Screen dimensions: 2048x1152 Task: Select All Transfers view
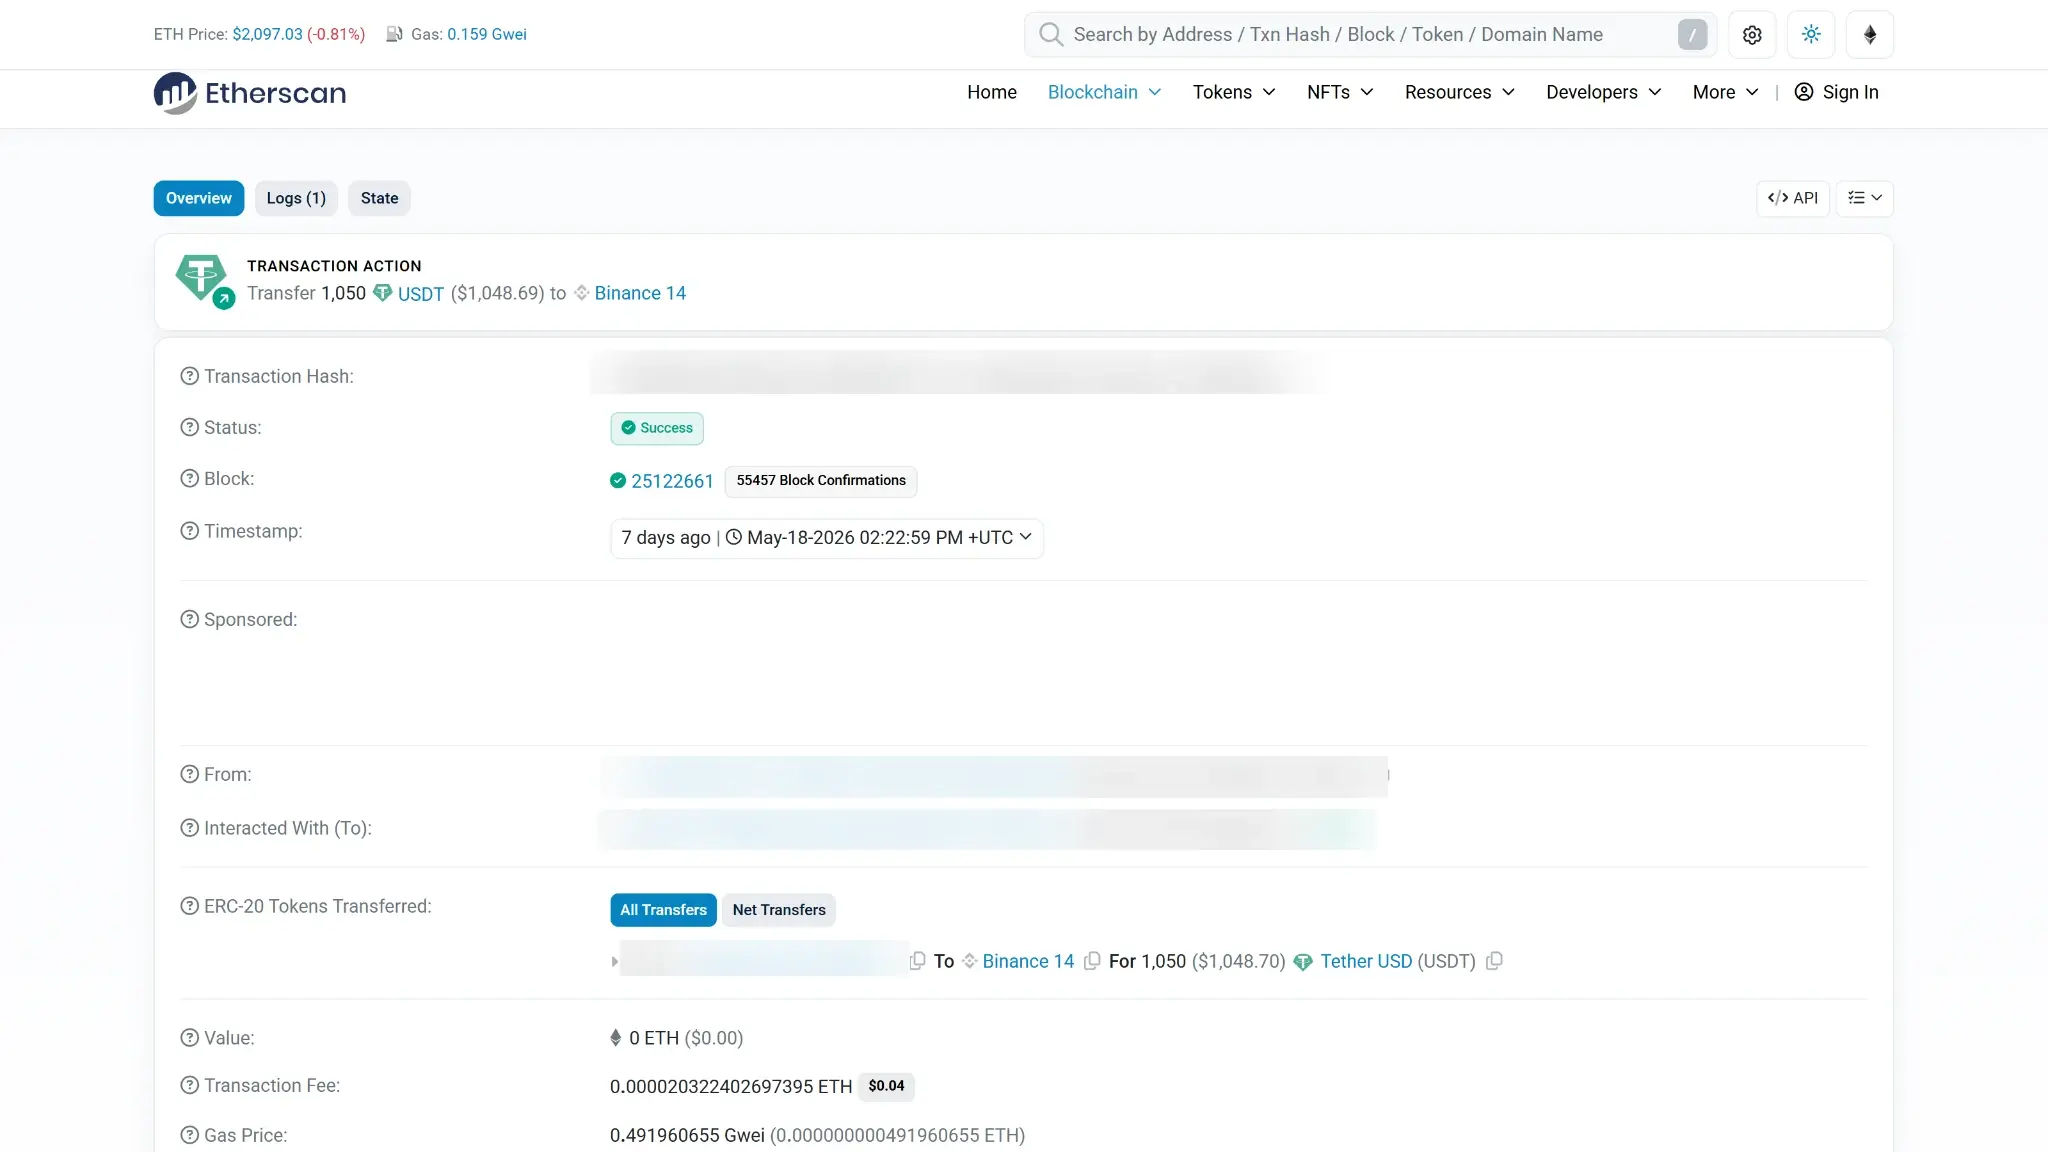point(663,910)
